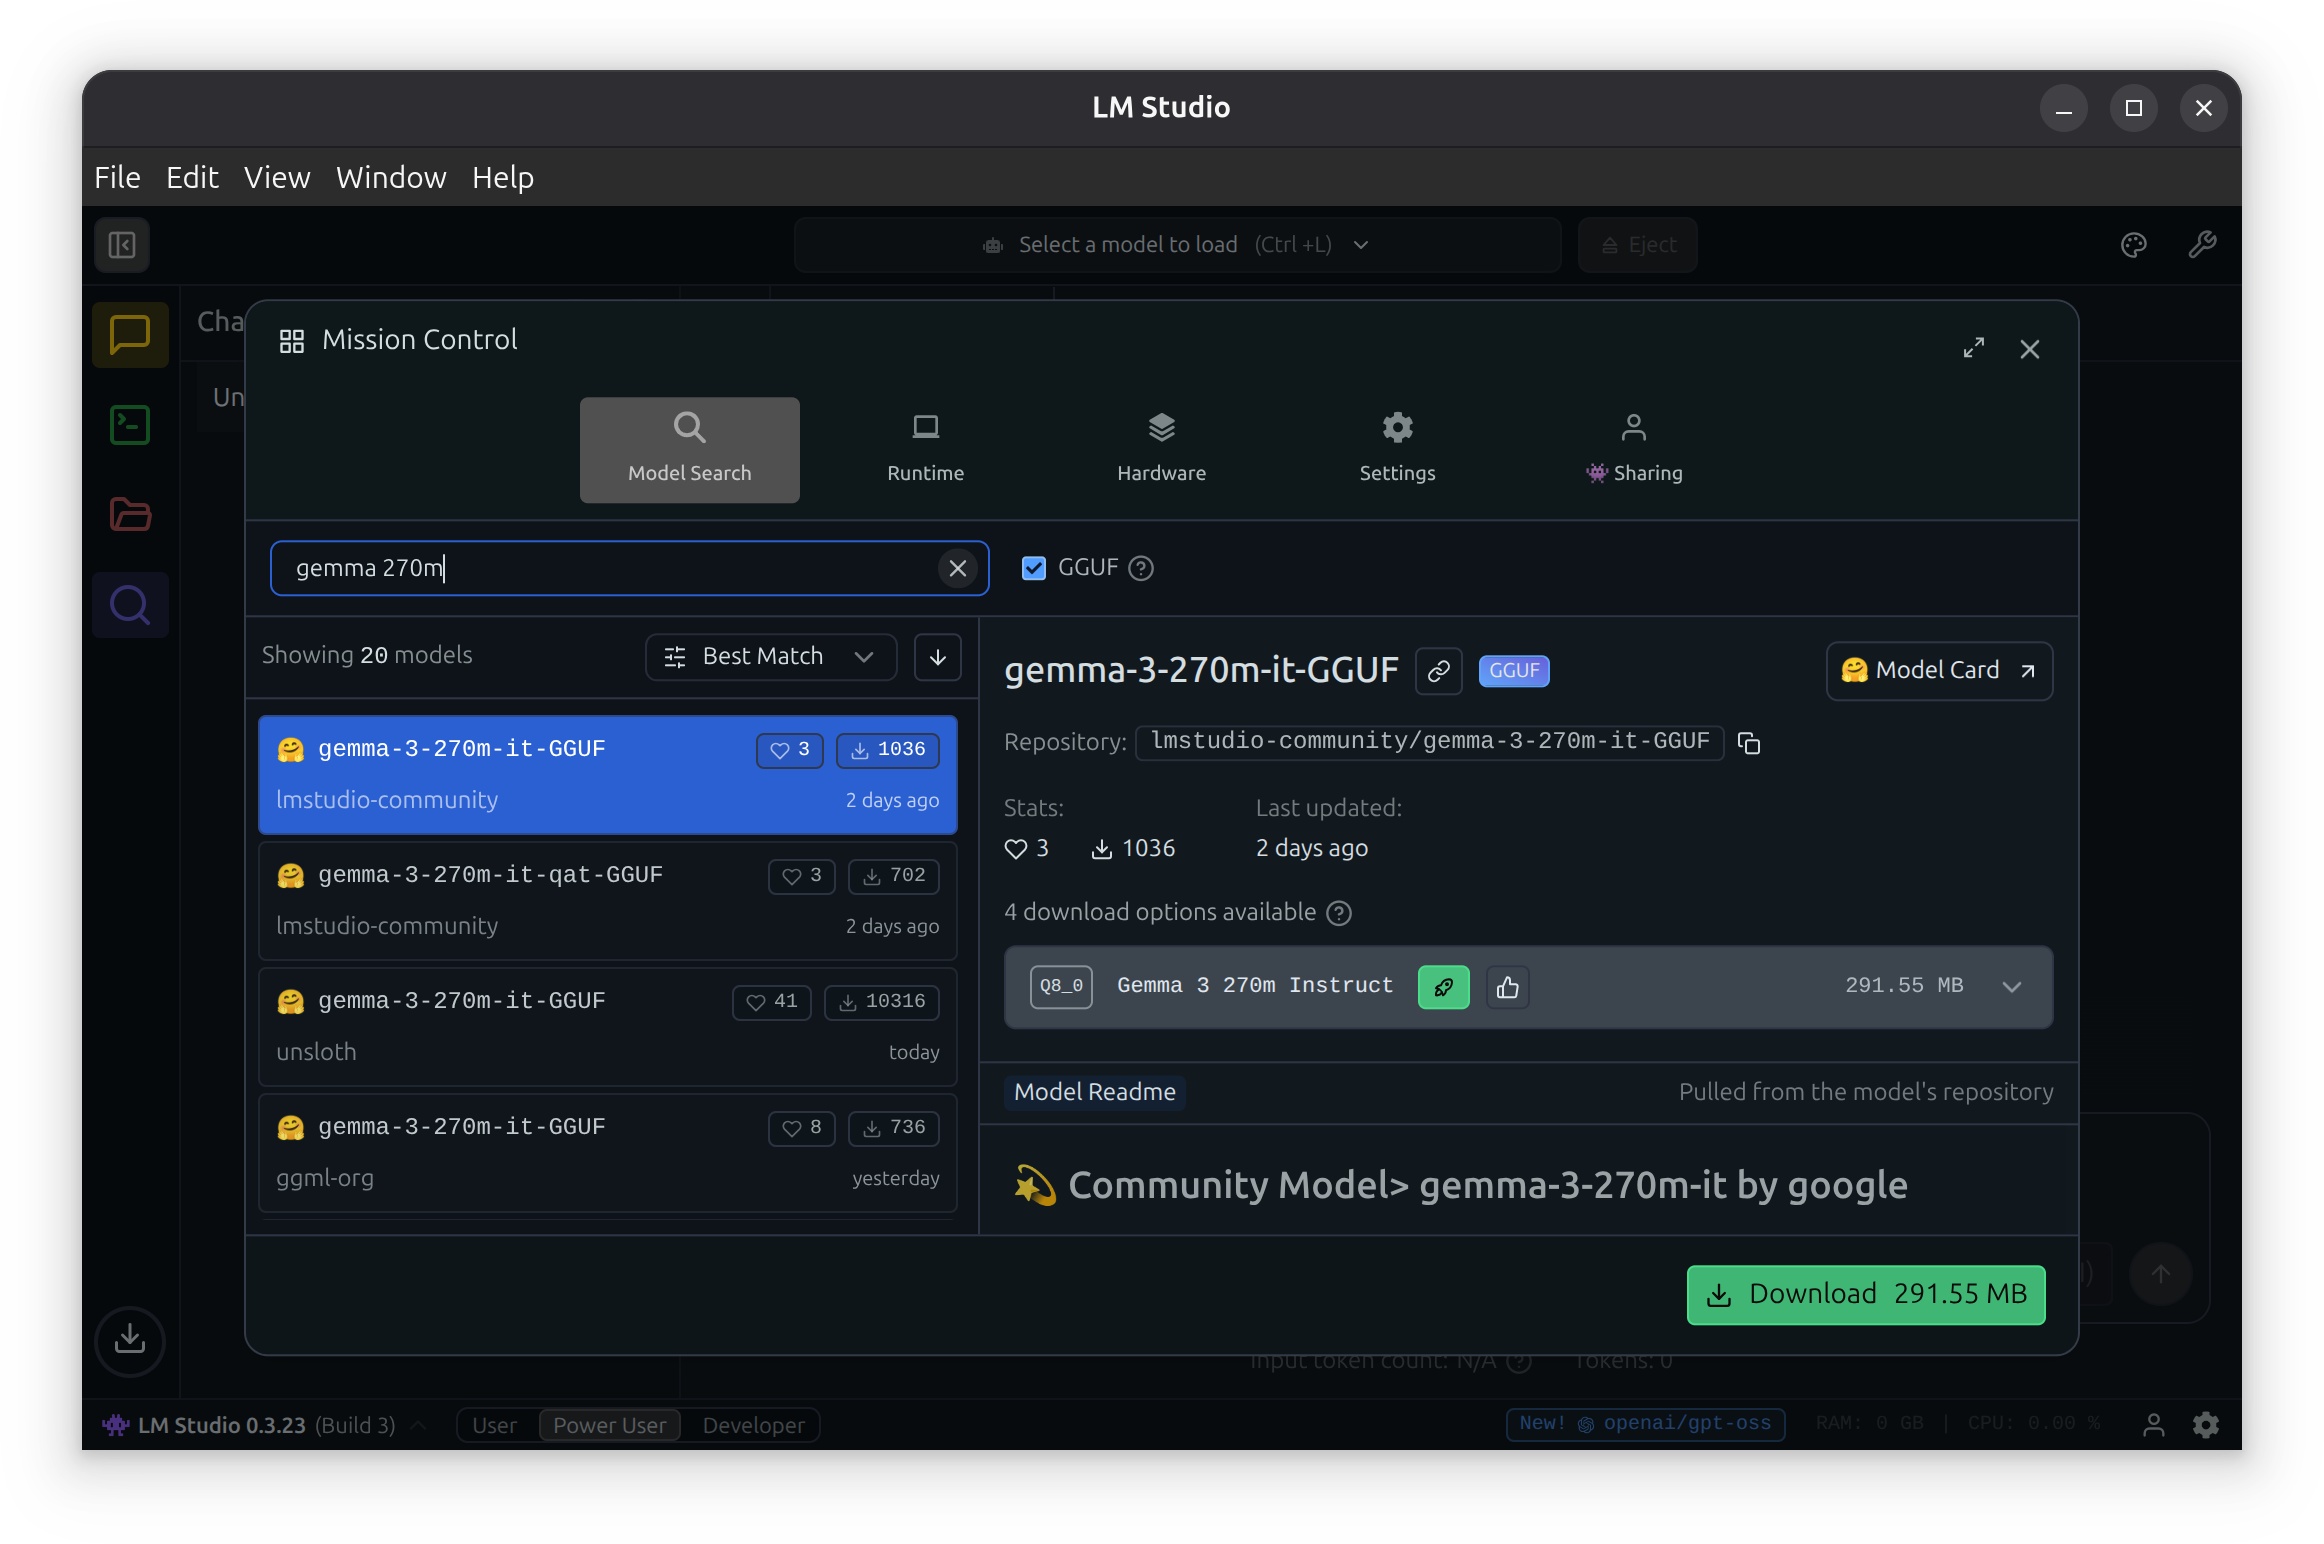
Task: Open the Model Card link
Action: pyautogui.click(x=1938, y=670)
